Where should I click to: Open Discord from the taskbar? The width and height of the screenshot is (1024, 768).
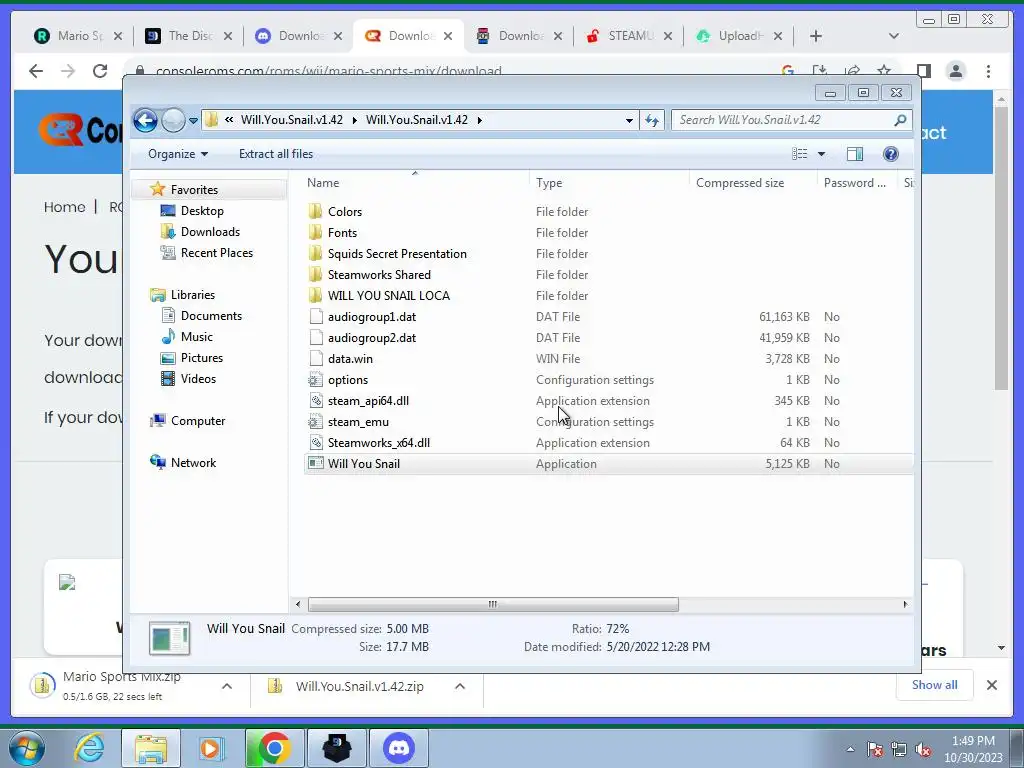(399, 748)
